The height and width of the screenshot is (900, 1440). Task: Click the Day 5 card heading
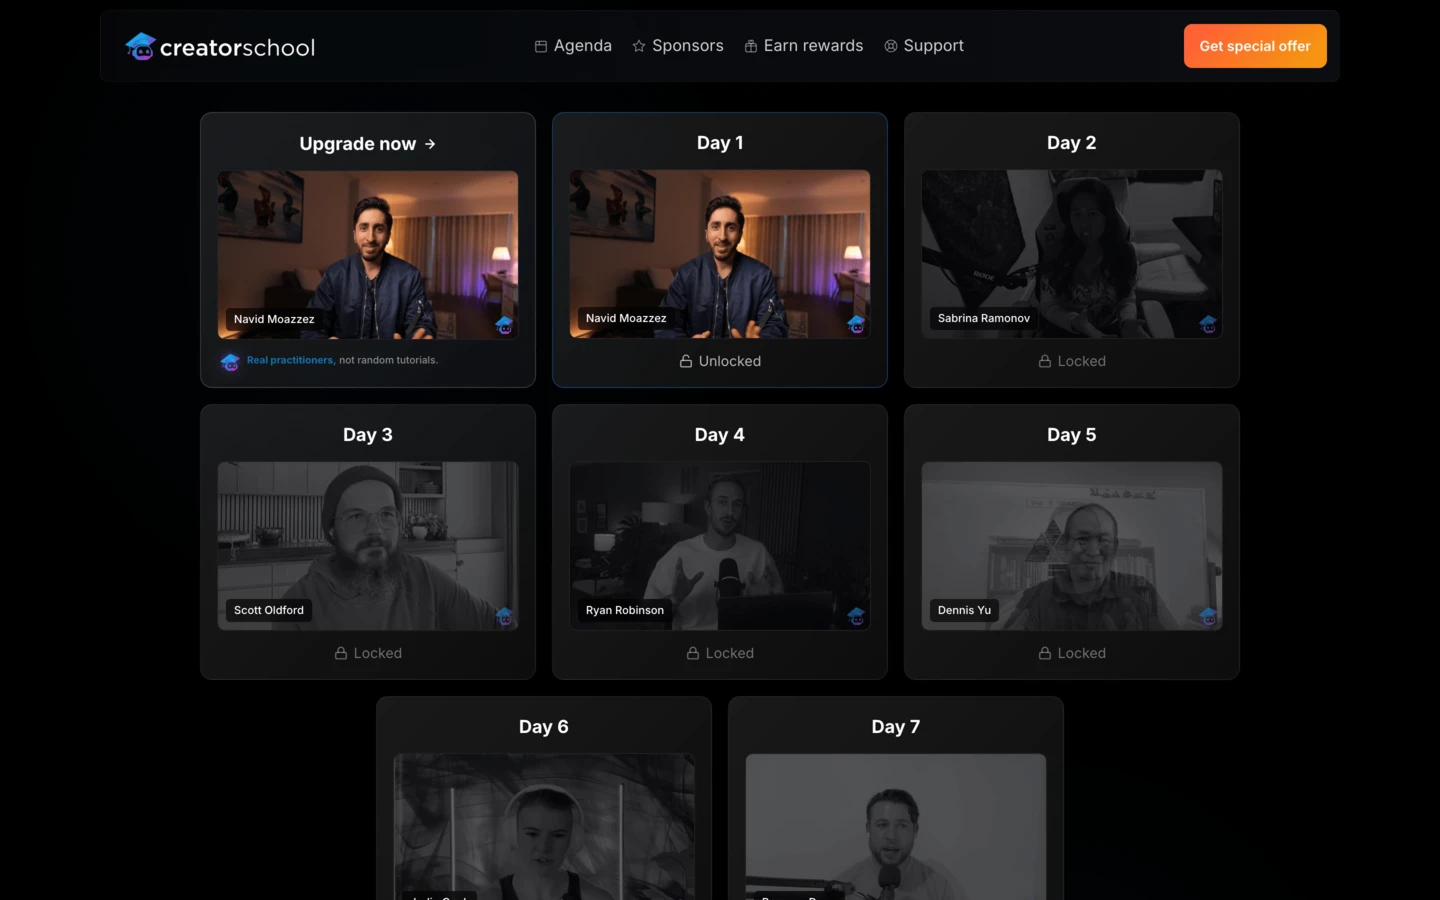1072,435
